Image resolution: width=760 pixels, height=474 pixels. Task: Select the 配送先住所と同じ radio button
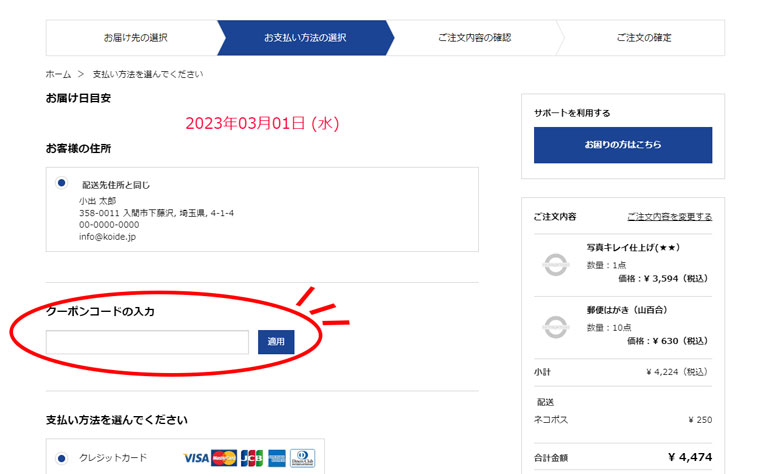(62, 183)
